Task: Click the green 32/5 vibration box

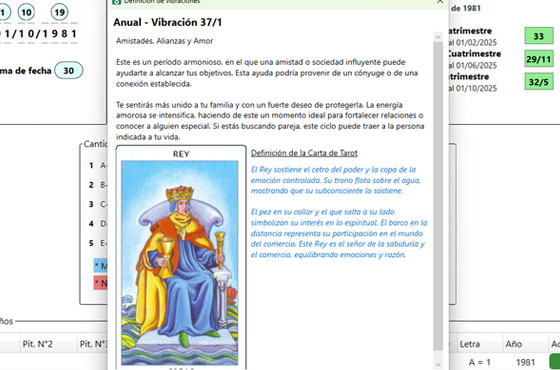Action: (x=539, y=81)
